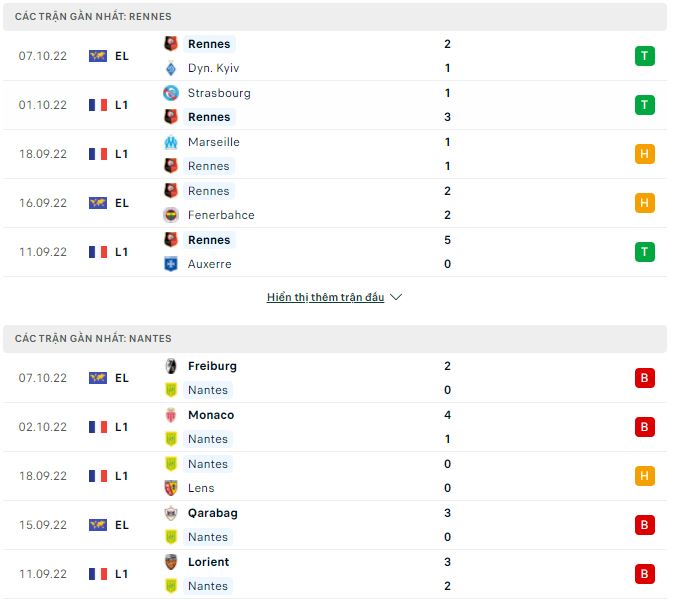Open the 'Hiển thị thêm trận đấu' link
Screen dimensions: 677x601
[325, 297]
